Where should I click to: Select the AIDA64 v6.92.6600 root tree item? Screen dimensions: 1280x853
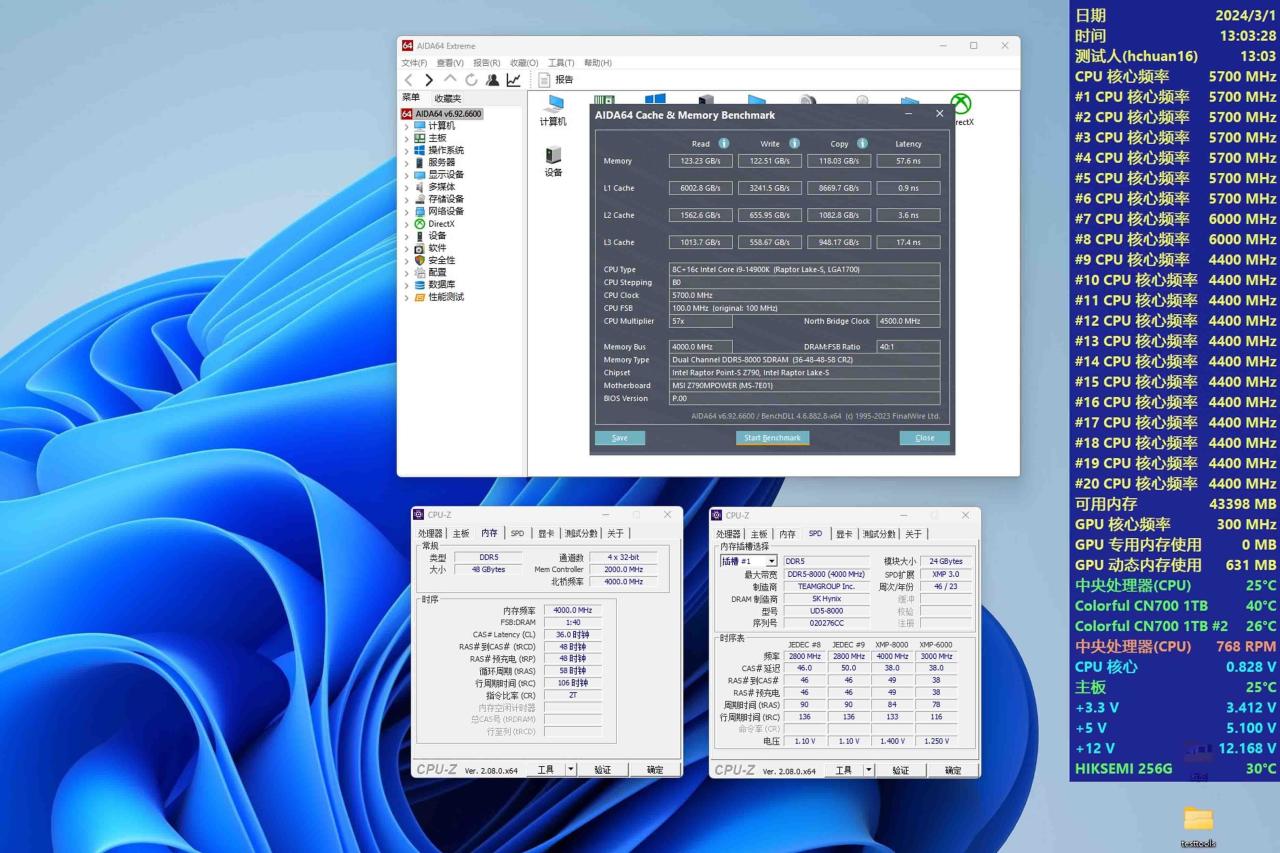click(442, 114)
